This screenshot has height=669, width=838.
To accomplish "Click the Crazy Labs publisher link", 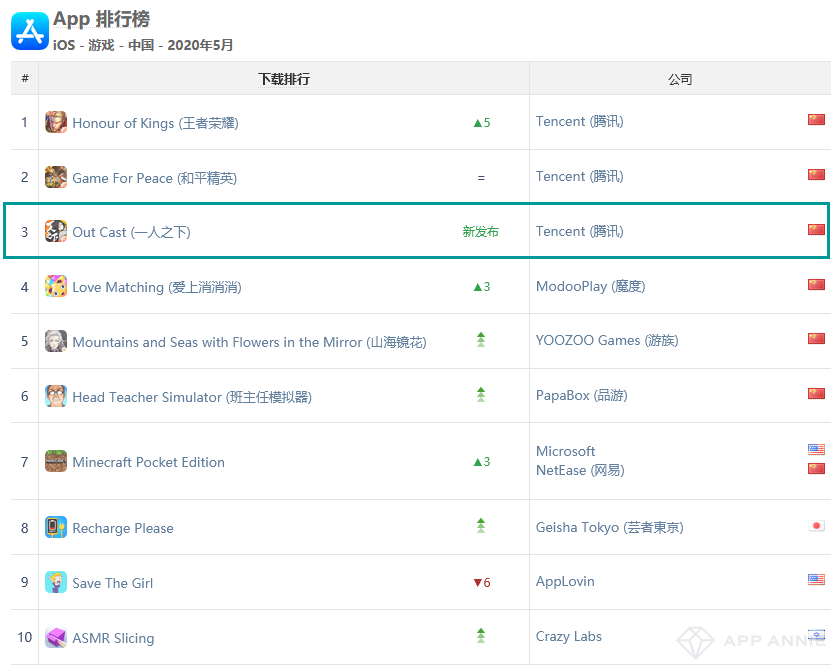I will click(x=569, y=636).
